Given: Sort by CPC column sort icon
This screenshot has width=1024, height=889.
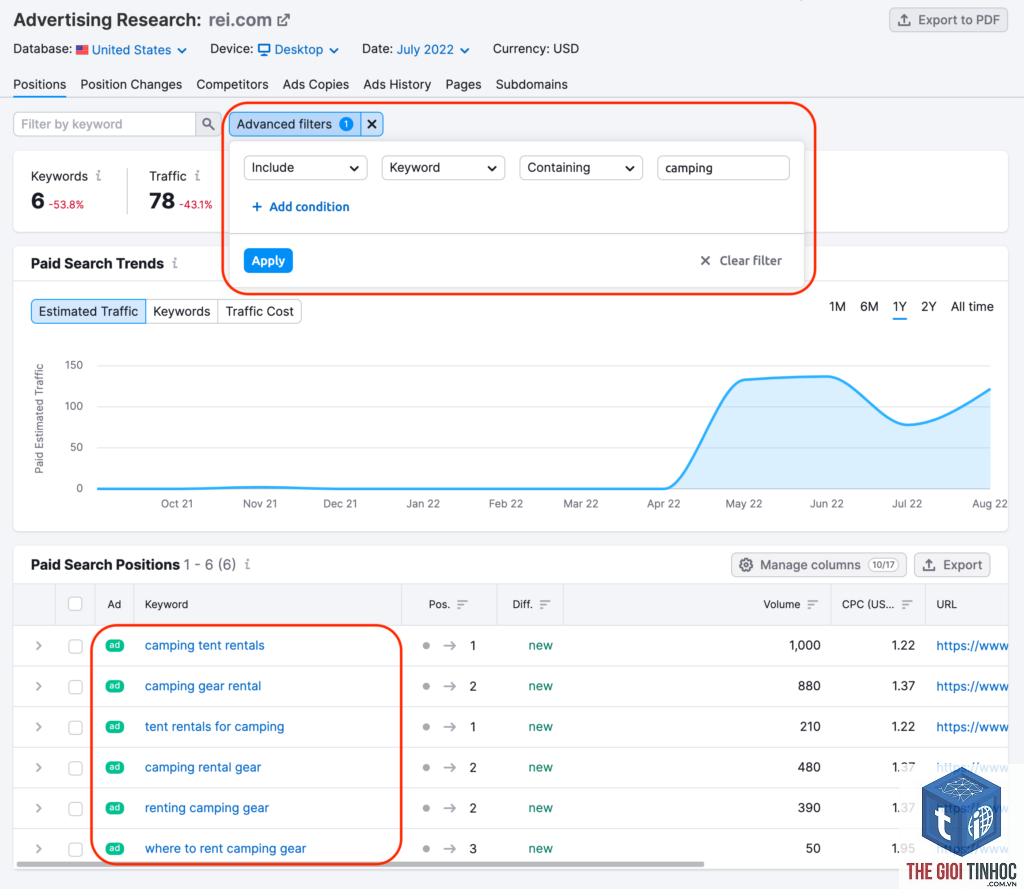Looking at the screenshot, I should [906, 604].
